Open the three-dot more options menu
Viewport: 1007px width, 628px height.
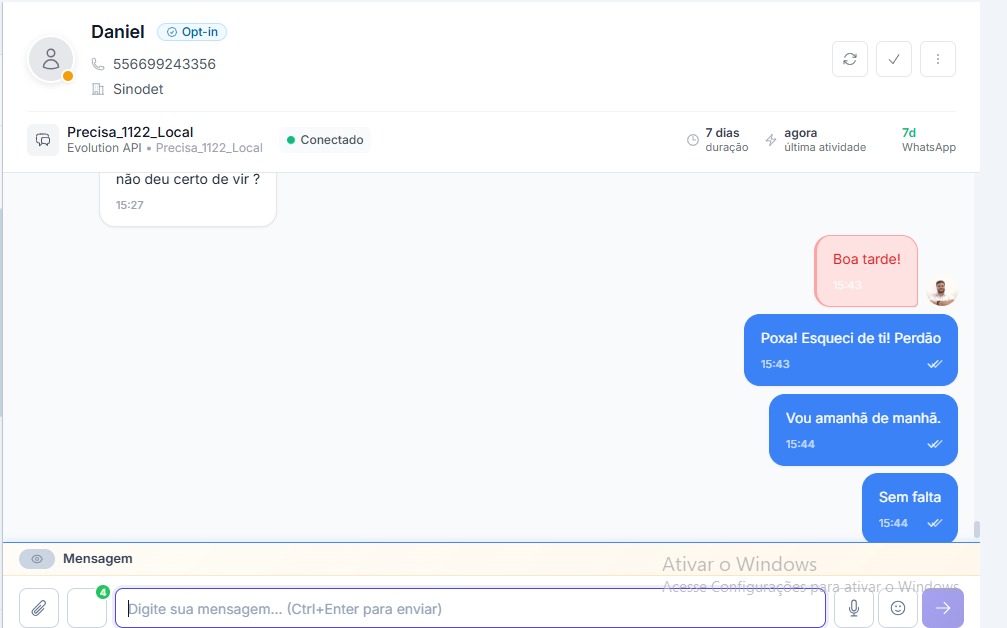pyautogui.click(x=937, y=59)
